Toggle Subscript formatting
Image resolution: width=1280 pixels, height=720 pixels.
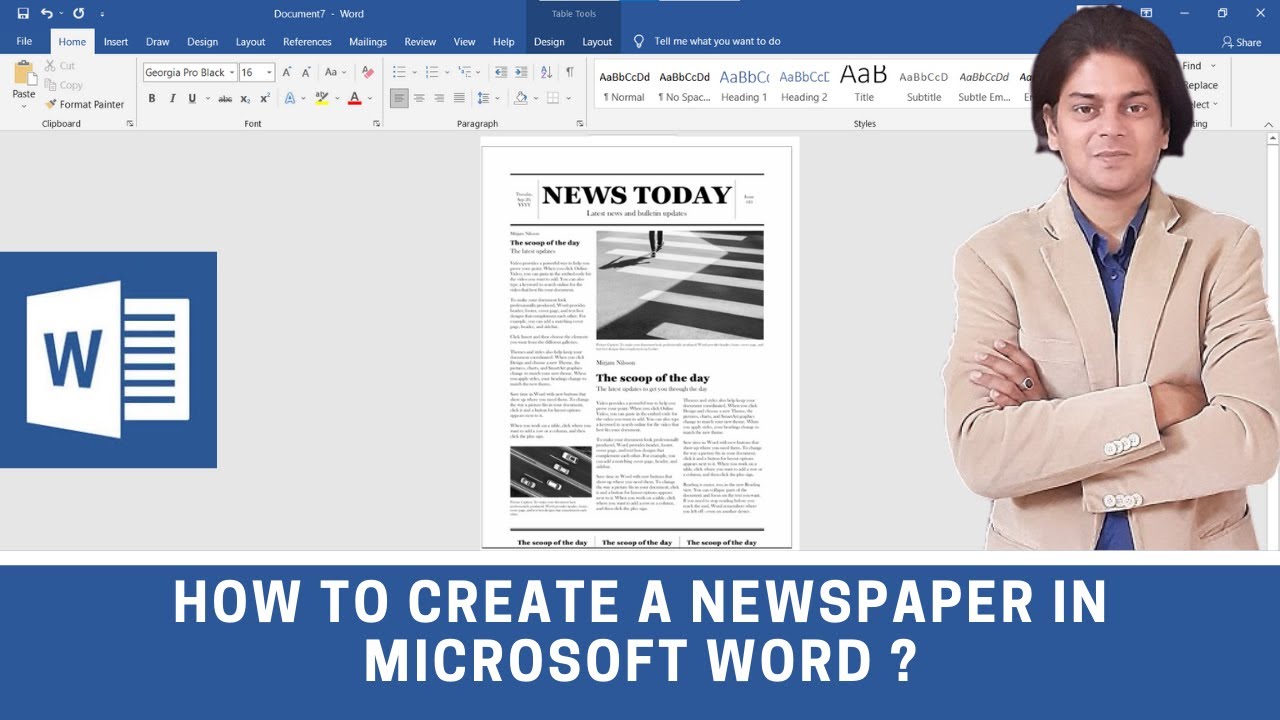tap(245, 98)
